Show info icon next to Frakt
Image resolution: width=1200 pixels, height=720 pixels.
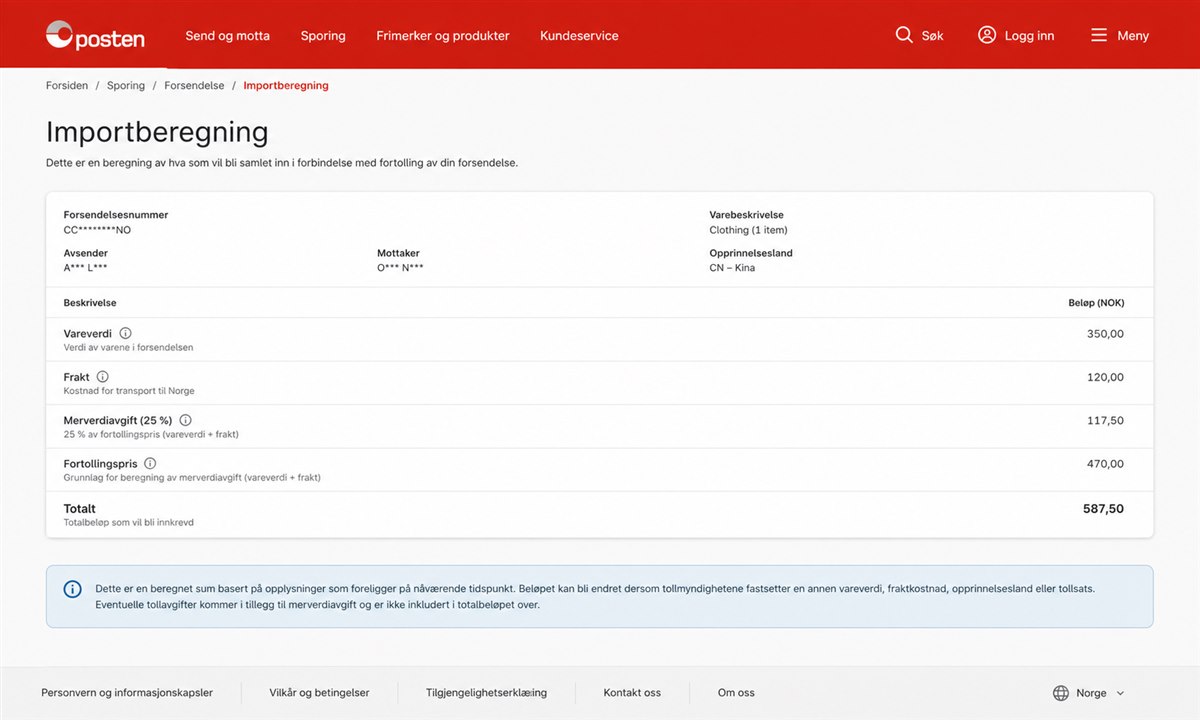click(x=102, y=377)
